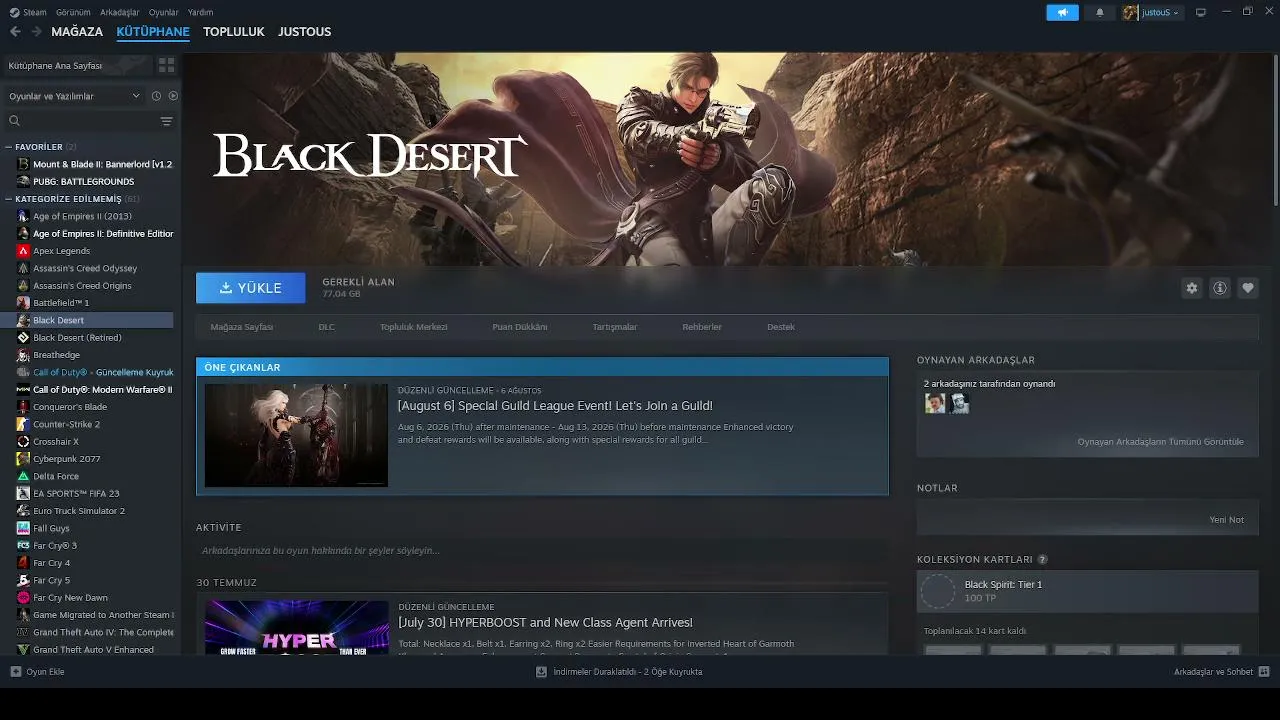Screen dimensions: 1280x720
Task: Switch to the TOPLULUK tab
Action: [234, 32]
